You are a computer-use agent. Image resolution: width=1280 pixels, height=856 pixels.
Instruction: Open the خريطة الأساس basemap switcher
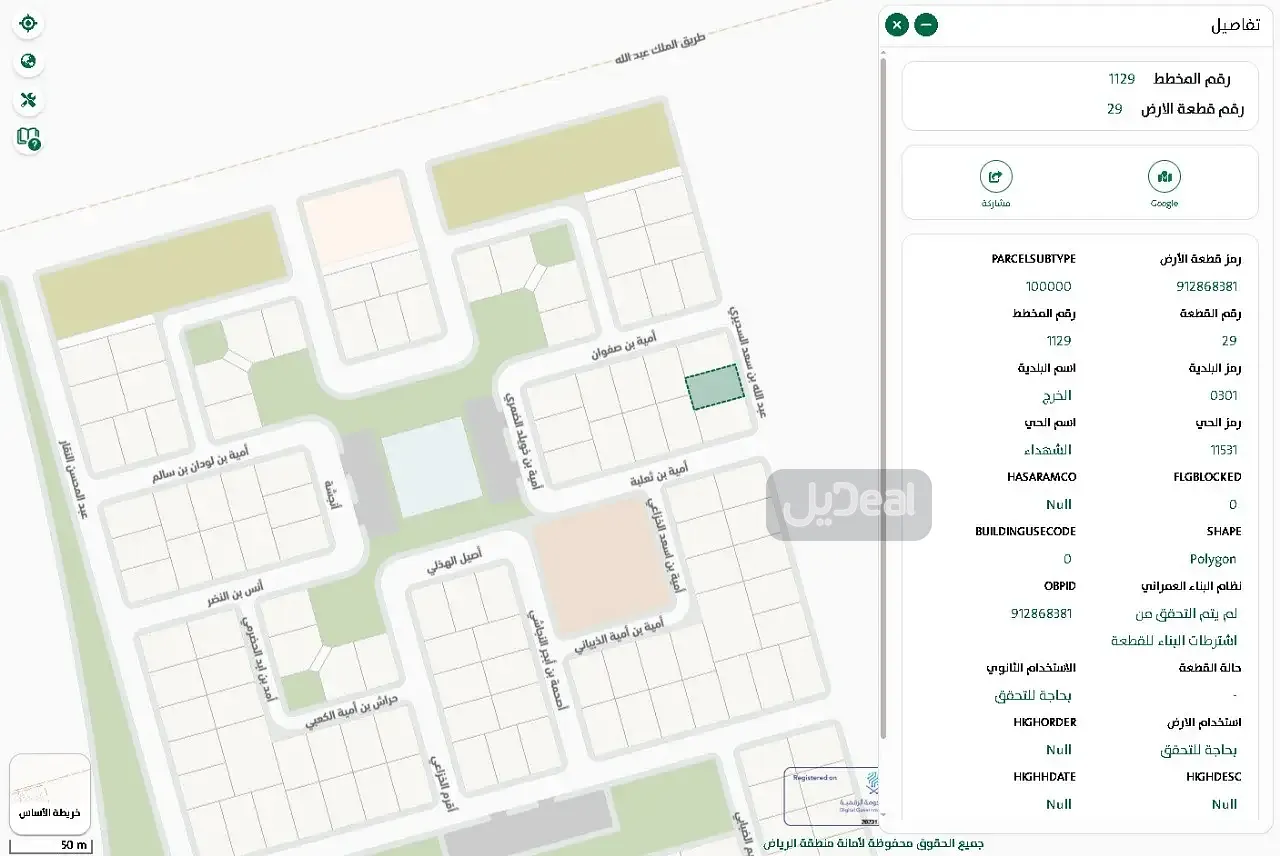pyautogui.click(x=50, y=794)
